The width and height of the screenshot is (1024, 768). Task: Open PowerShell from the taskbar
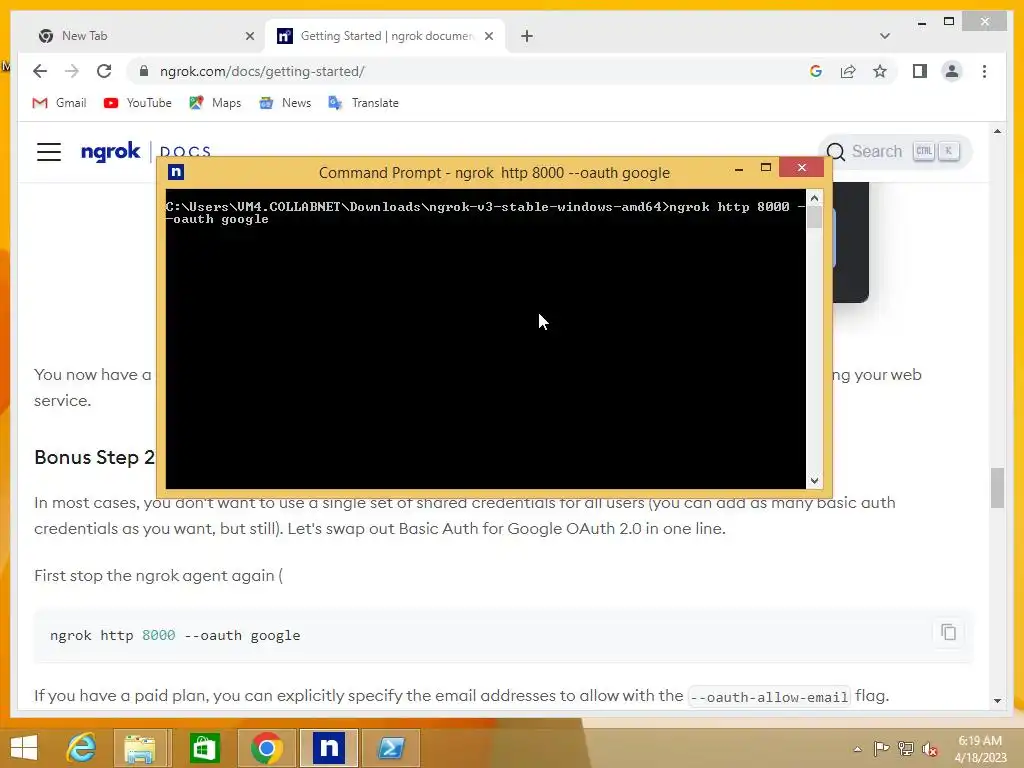pos(391,748)
